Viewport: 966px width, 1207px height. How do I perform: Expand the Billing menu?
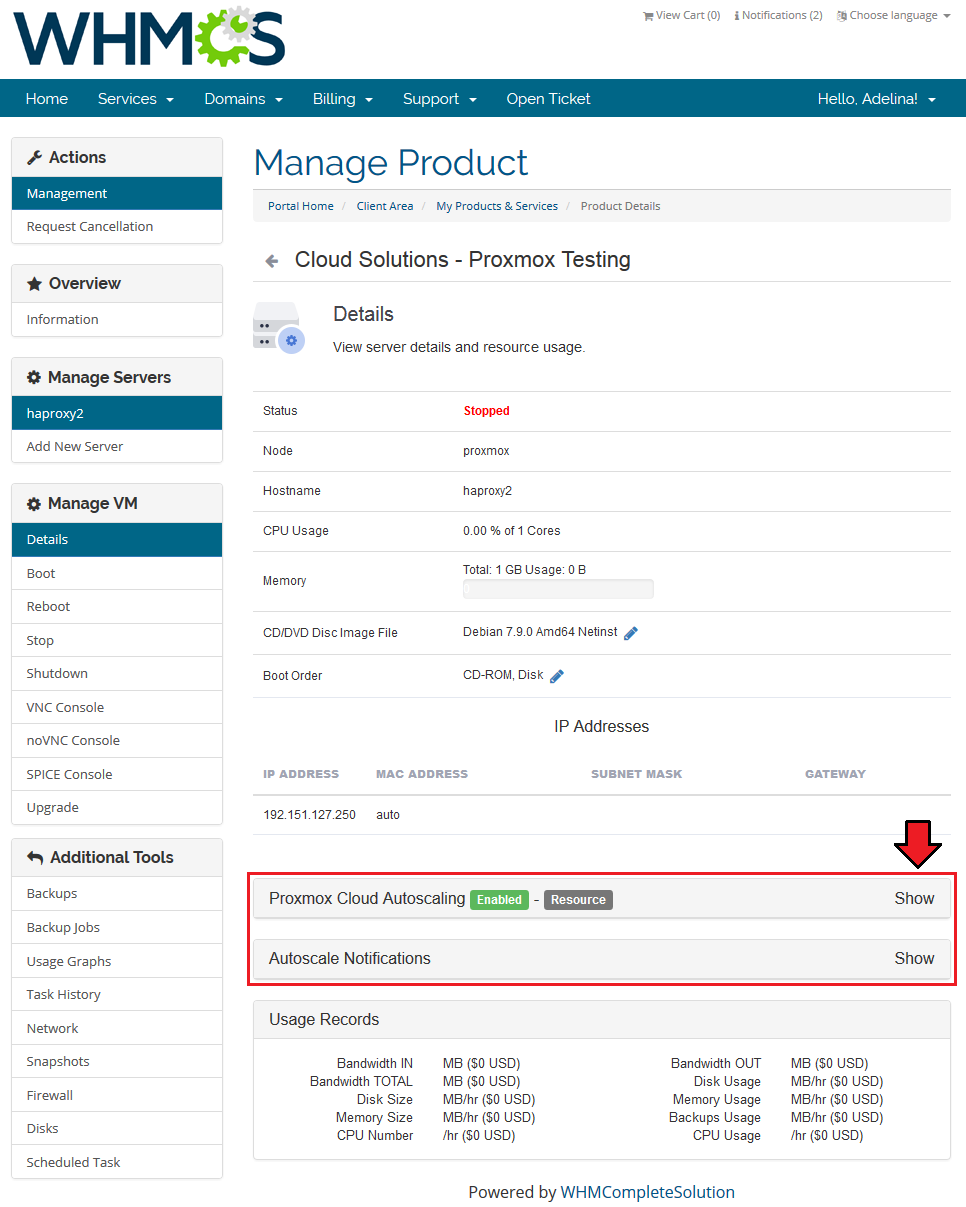[x=343, y=99]
